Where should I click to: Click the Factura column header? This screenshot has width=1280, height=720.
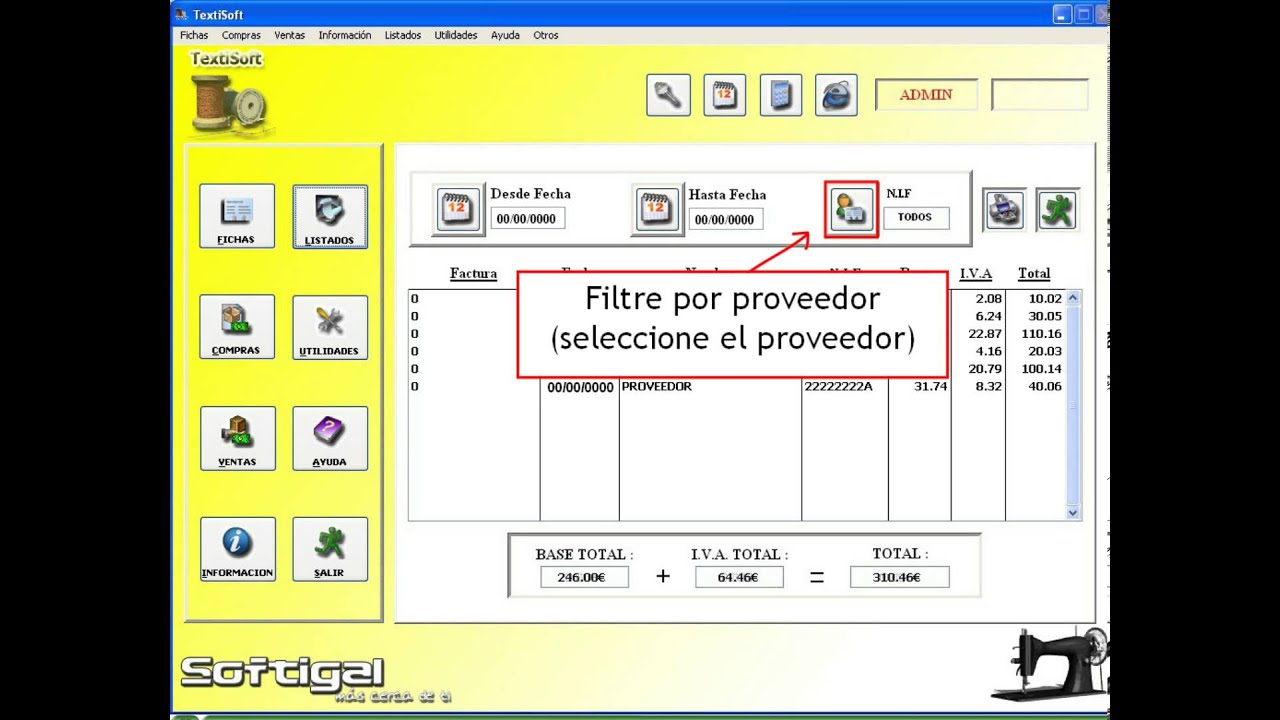pos(473,274)
